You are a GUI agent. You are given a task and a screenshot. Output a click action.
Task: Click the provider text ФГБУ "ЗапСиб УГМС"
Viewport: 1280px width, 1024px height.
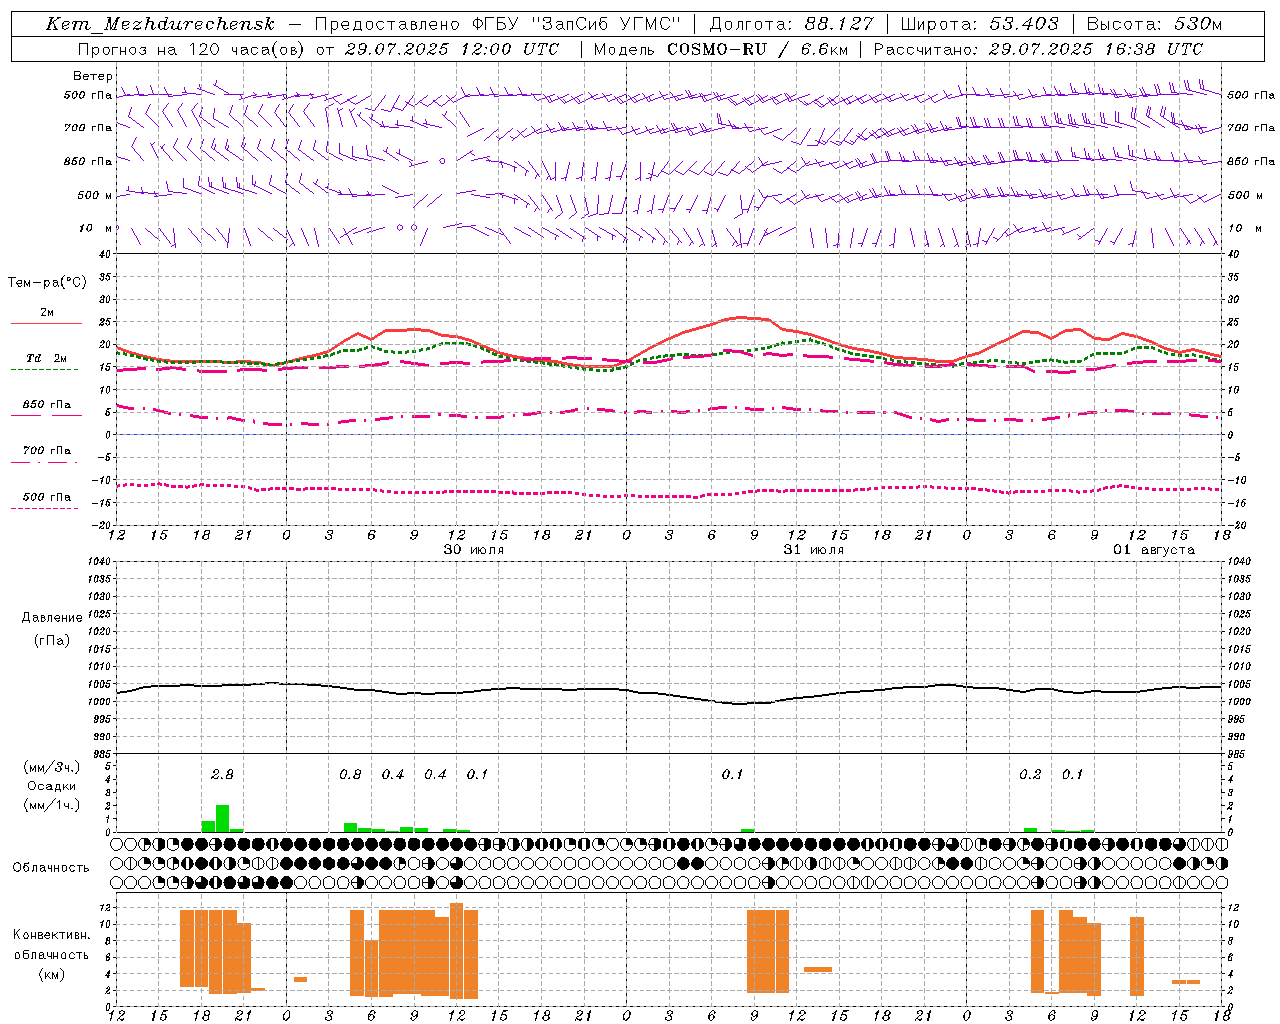[575, 24]
